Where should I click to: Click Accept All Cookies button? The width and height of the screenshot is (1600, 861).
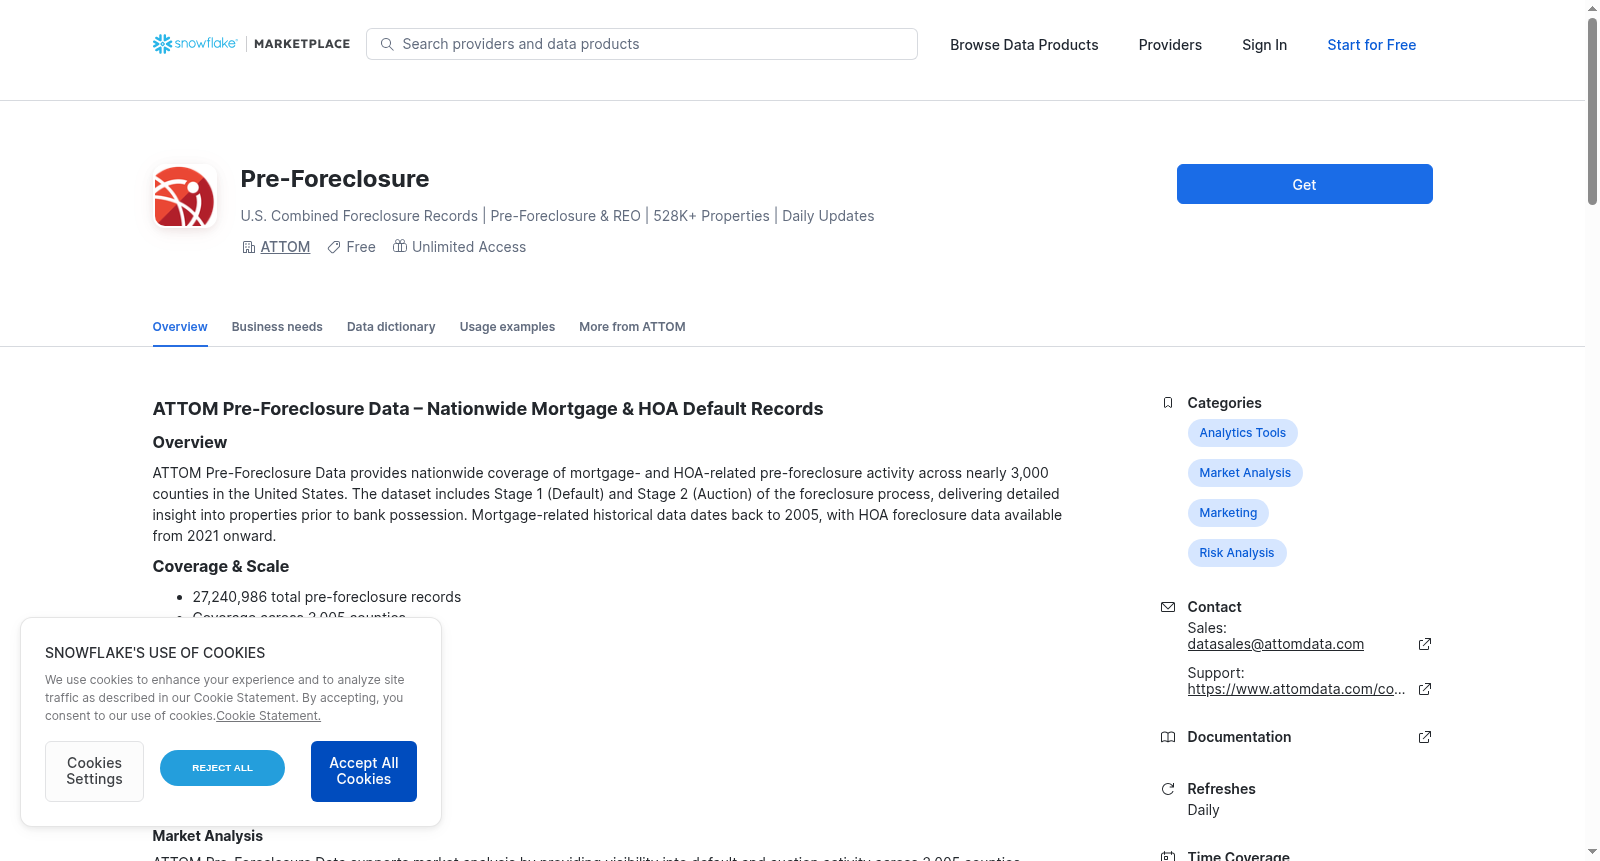[x=364, y=771]
